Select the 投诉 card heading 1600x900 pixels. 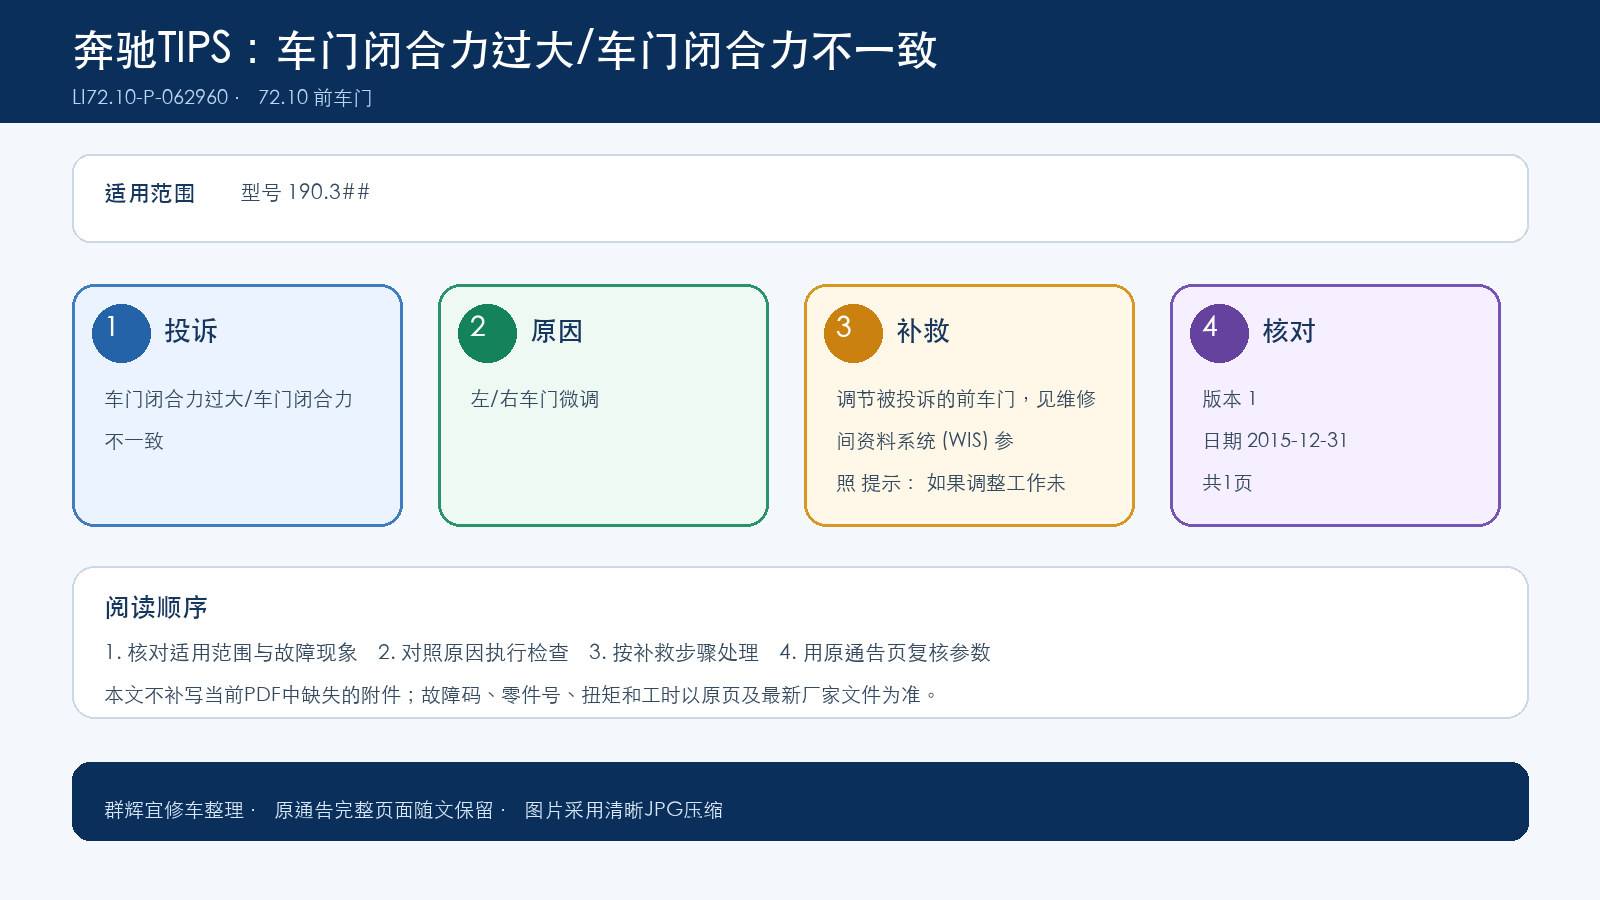coord(191,331)
